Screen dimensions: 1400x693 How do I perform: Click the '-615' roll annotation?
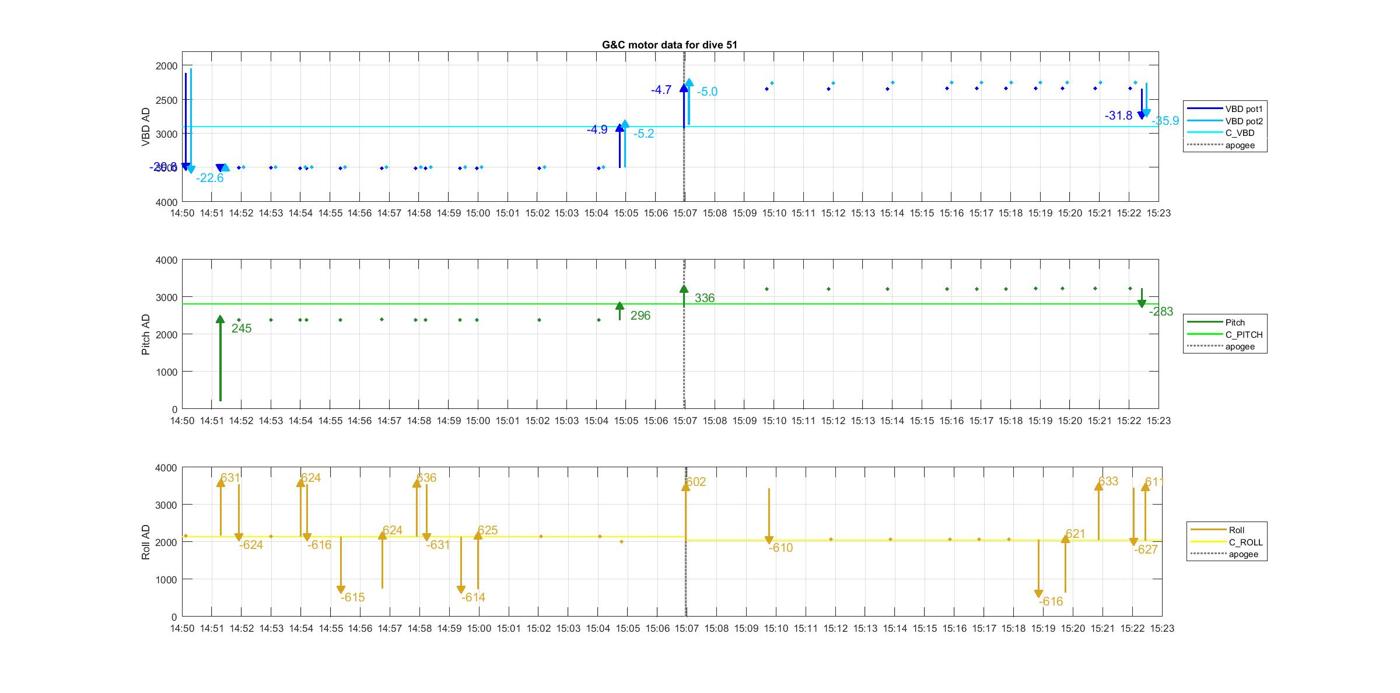point(352,598)
